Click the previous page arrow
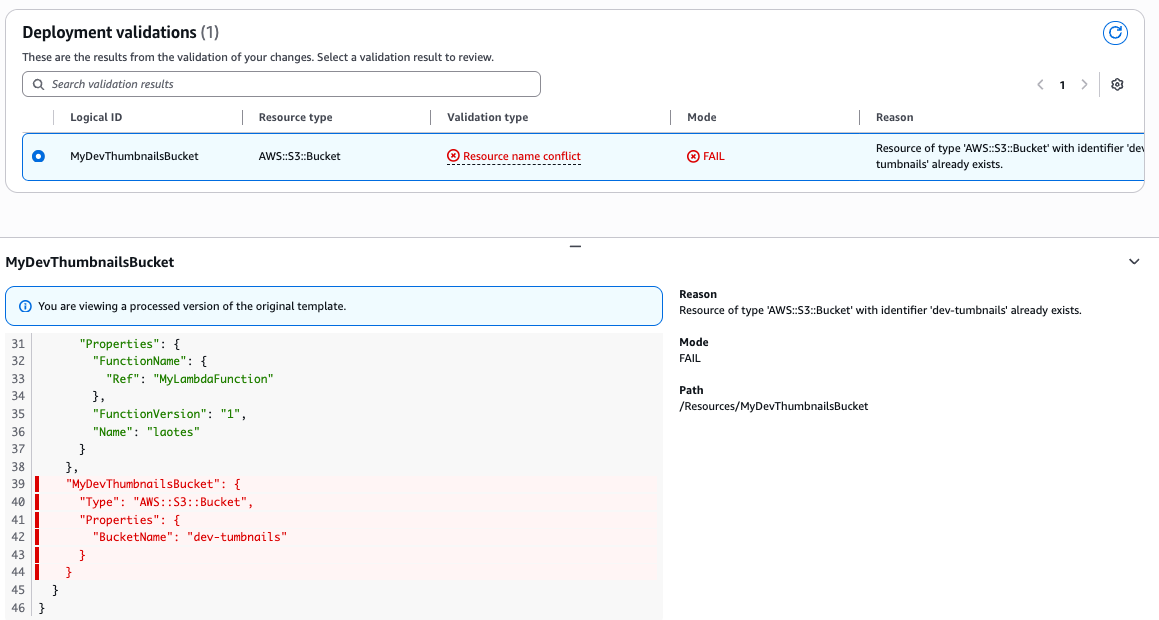 coord(1040,84)
